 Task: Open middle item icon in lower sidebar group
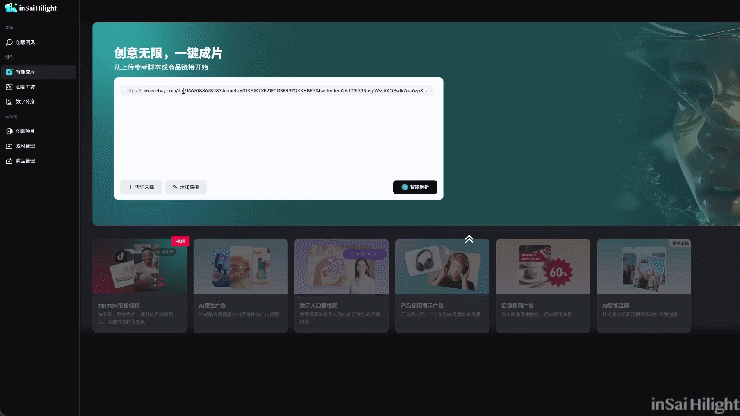click(9, 146)
